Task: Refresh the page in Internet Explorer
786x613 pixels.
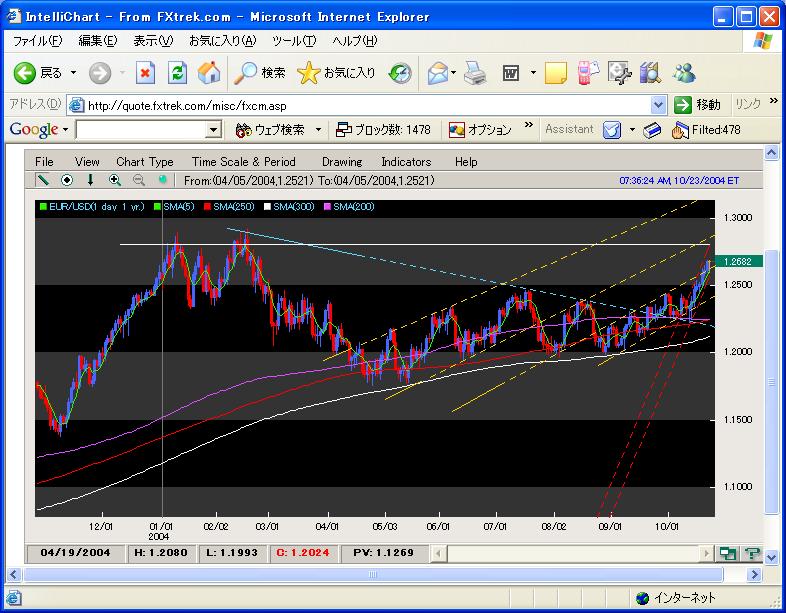Action: point(177,73)
